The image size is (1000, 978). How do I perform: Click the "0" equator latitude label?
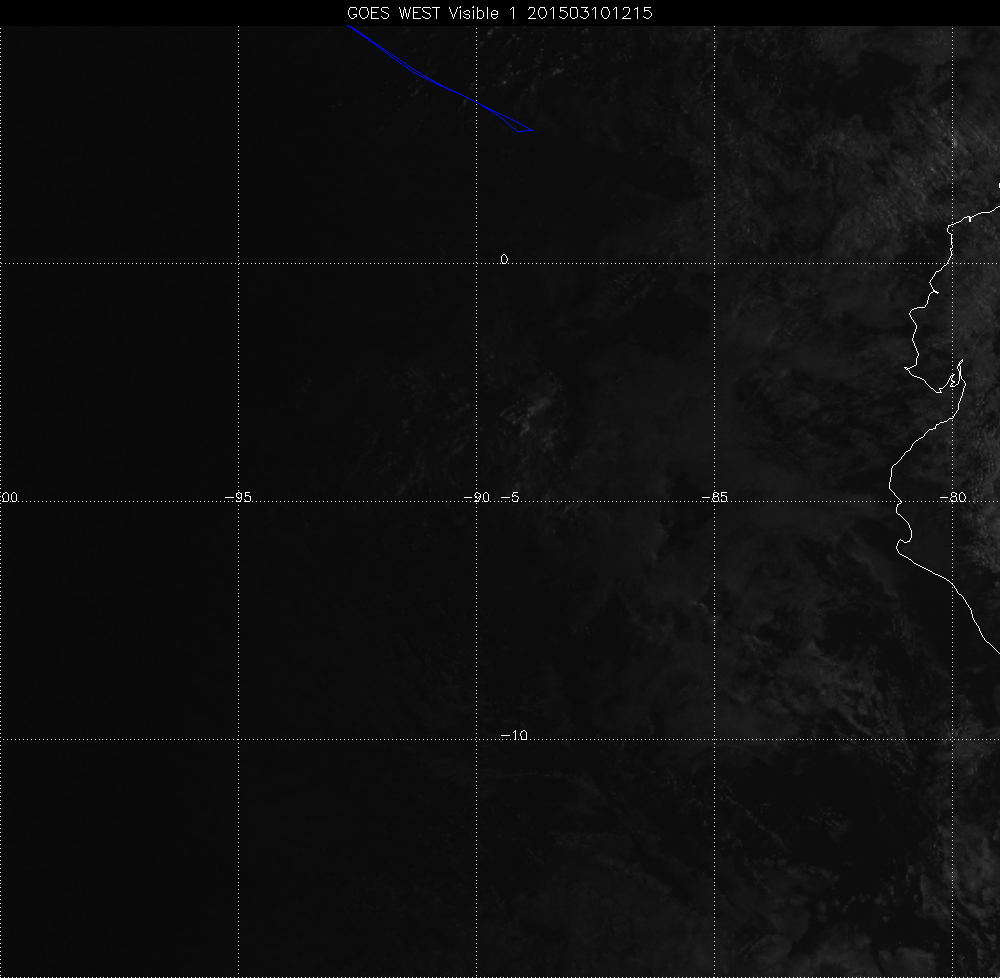click(504, 259)
